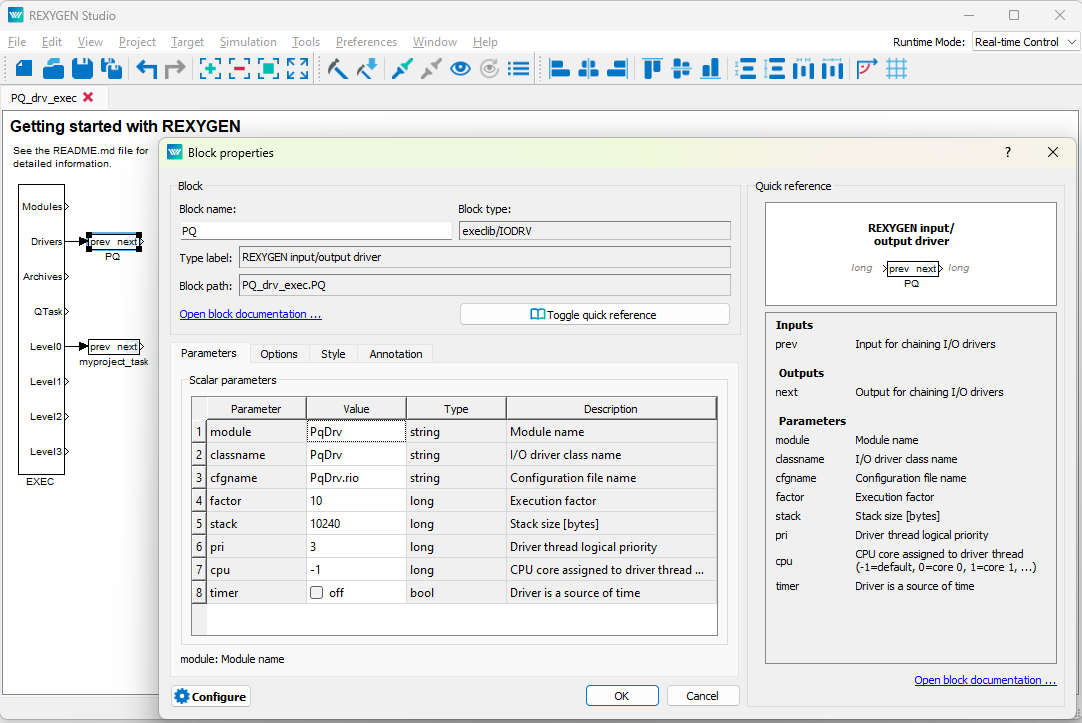Click the Redo arrow icon

tap(175, 68)
